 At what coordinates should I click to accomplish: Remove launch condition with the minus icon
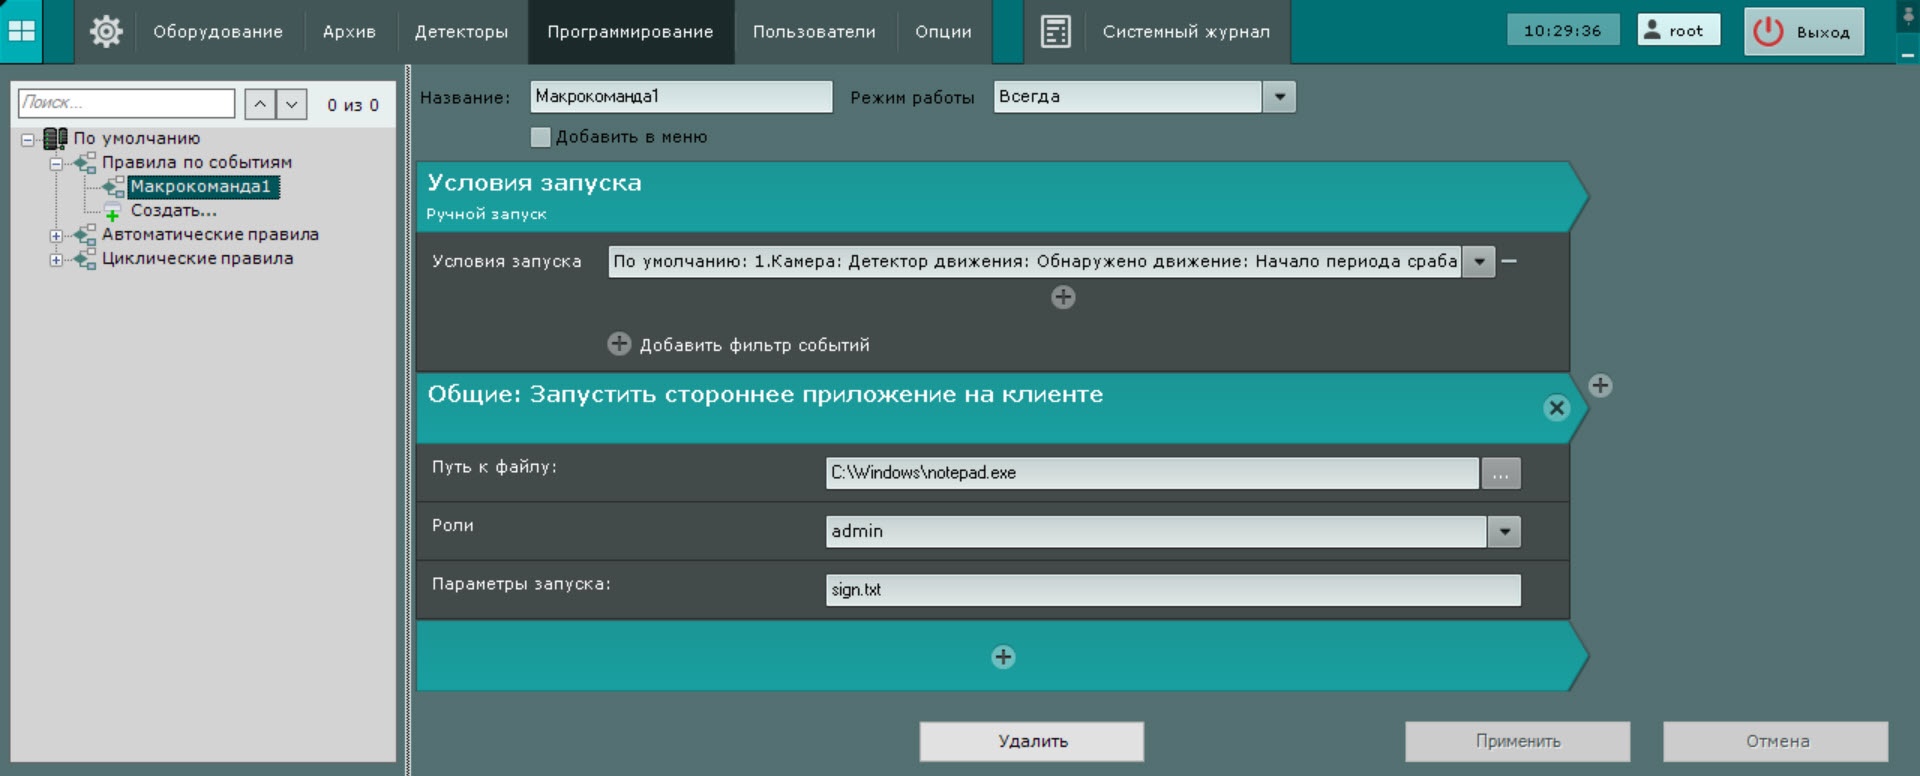(x=1510, y=261)
